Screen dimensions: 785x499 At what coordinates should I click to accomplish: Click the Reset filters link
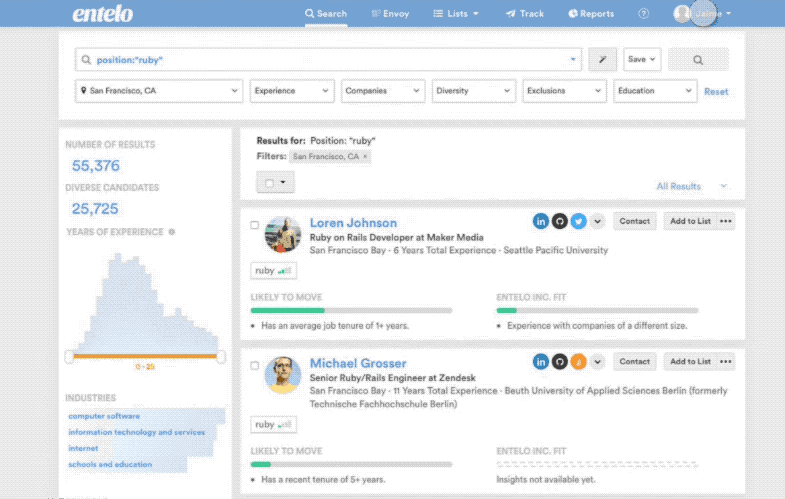point(716,92)
